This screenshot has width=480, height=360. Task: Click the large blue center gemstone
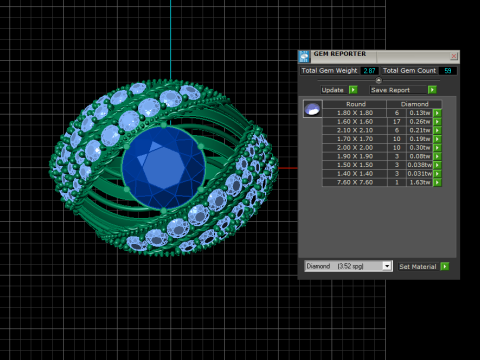163,168
